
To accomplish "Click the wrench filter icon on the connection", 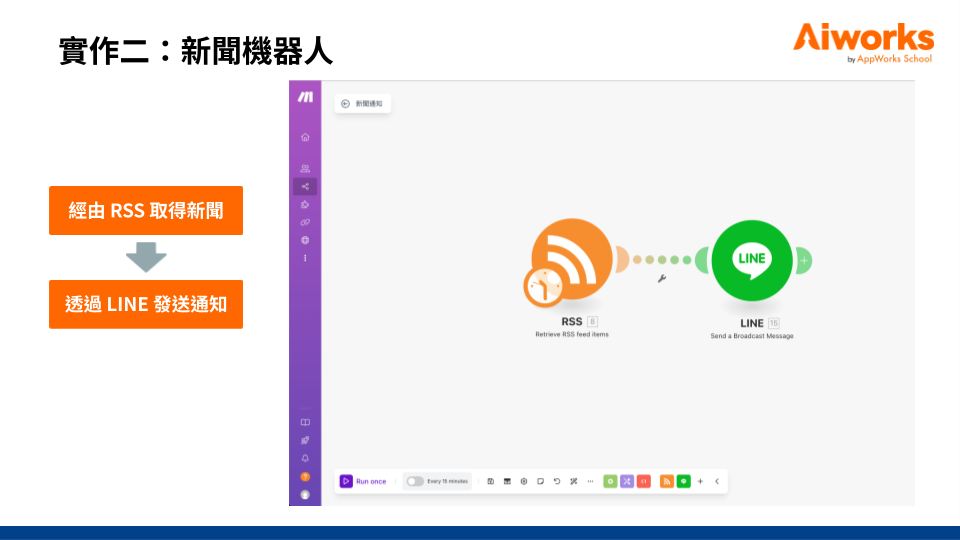I will (662, 279).
